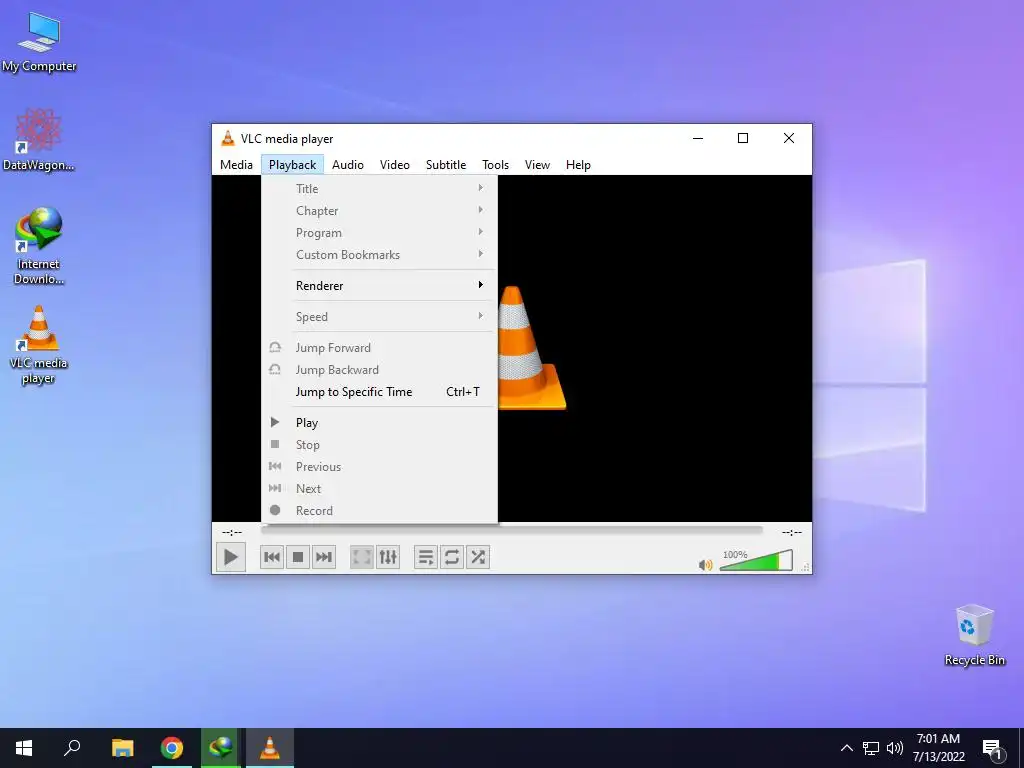Expand the Custom Bookmarks submenu
The height and width of the screenshot is (768, 1024).
click(379, 255)
